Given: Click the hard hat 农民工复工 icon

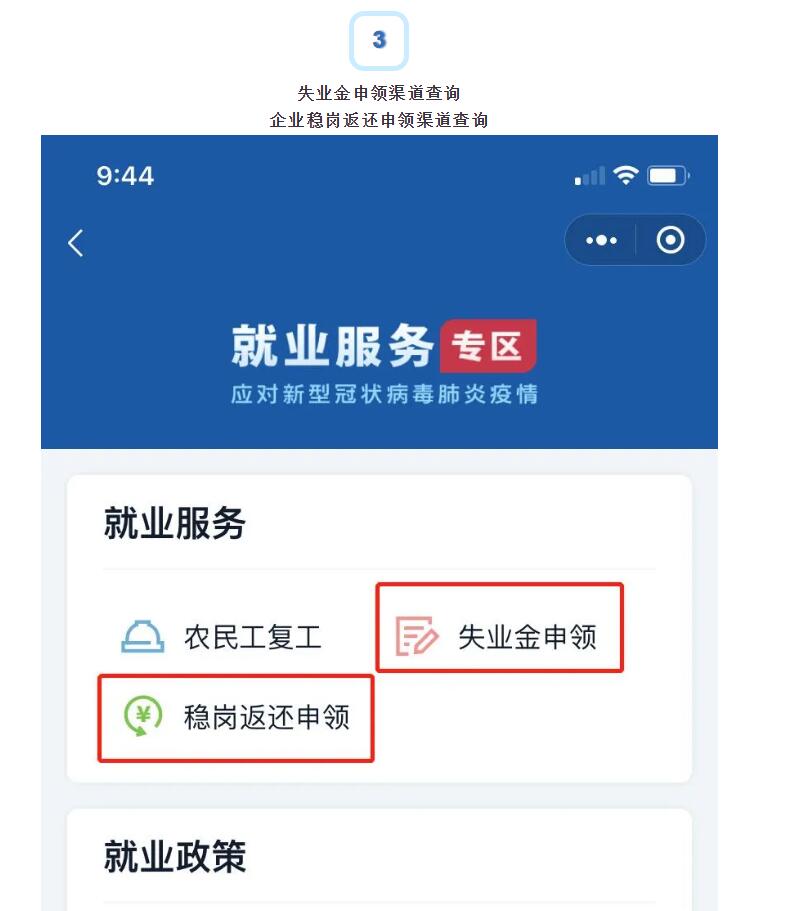Looking at the screenshot, I should pyautogui.click(x=142, y=637).
